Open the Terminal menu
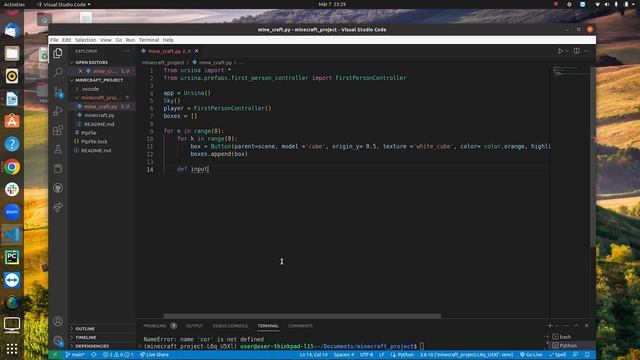This screenshot has height=360, width=640. (x=149, y=40)
